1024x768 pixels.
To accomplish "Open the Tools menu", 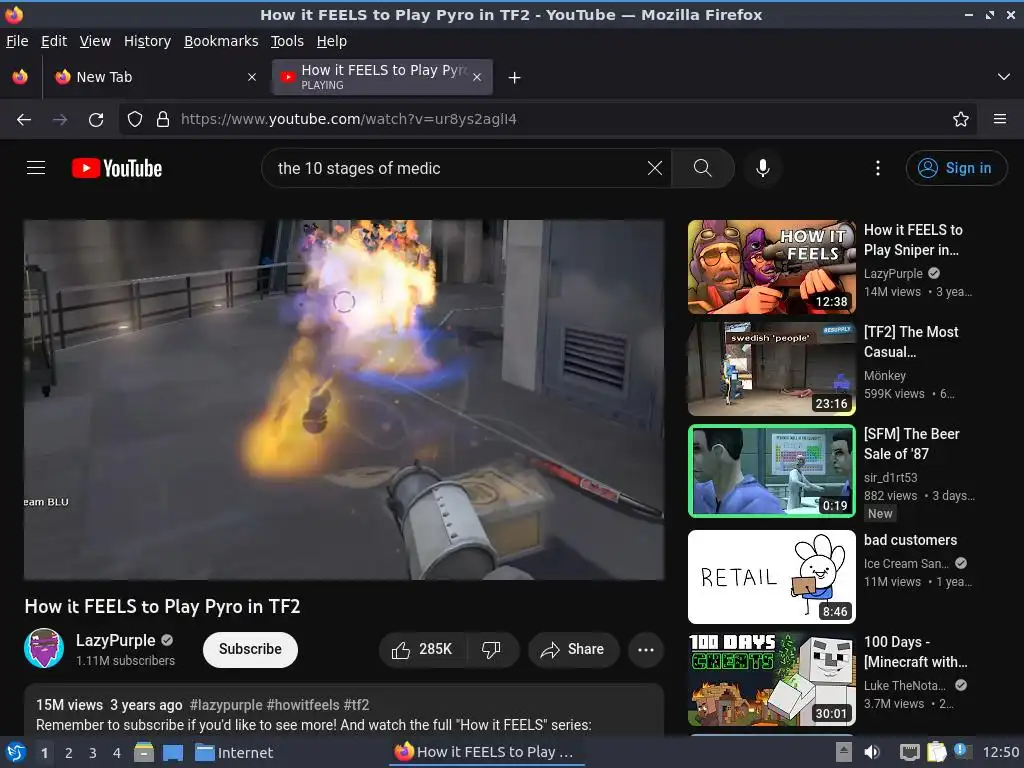I will (x=287, y=41).
